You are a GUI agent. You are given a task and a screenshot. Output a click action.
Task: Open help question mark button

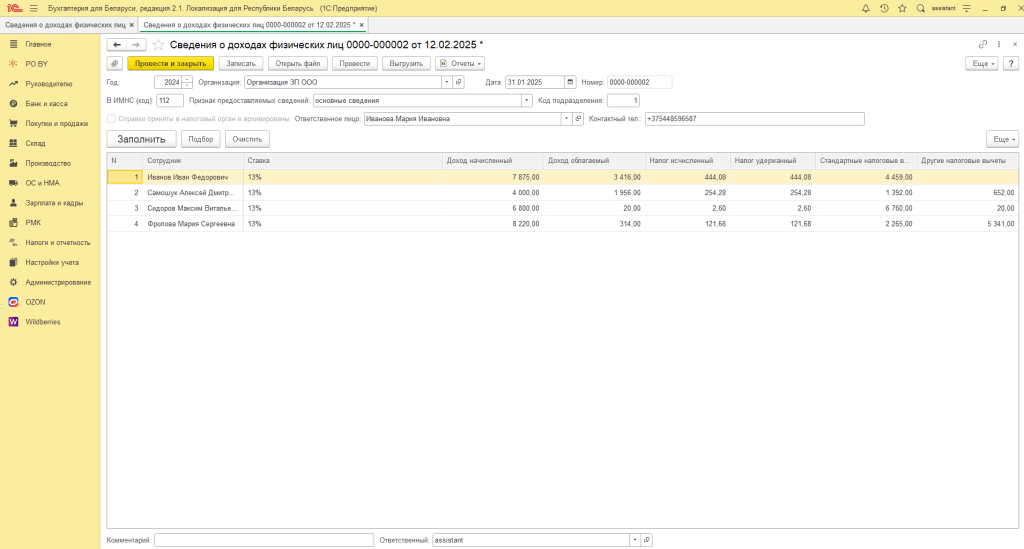[1011, 64]
